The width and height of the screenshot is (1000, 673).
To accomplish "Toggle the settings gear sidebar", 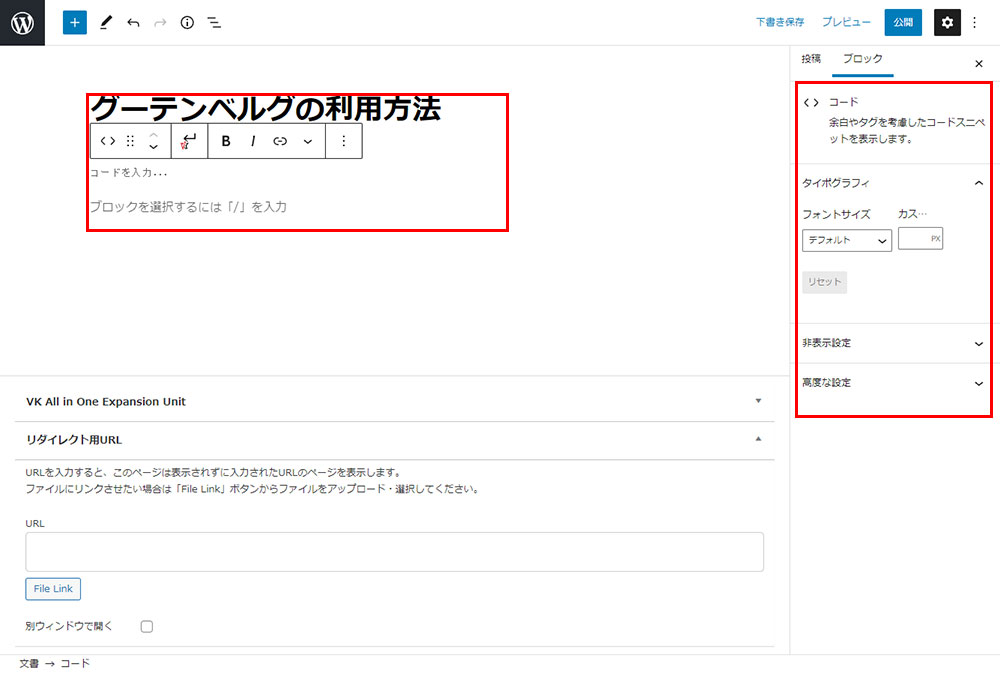I will 947,22.
